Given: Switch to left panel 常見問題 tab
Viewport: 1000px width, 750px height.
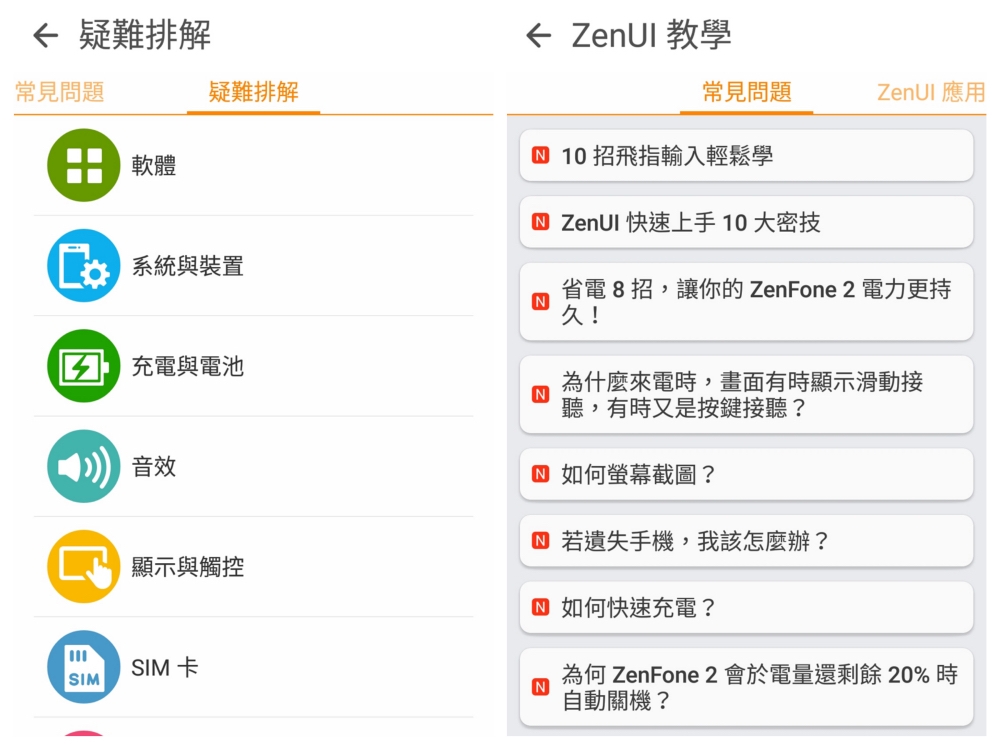Looking at the screenshot, I should coord(60,93).
